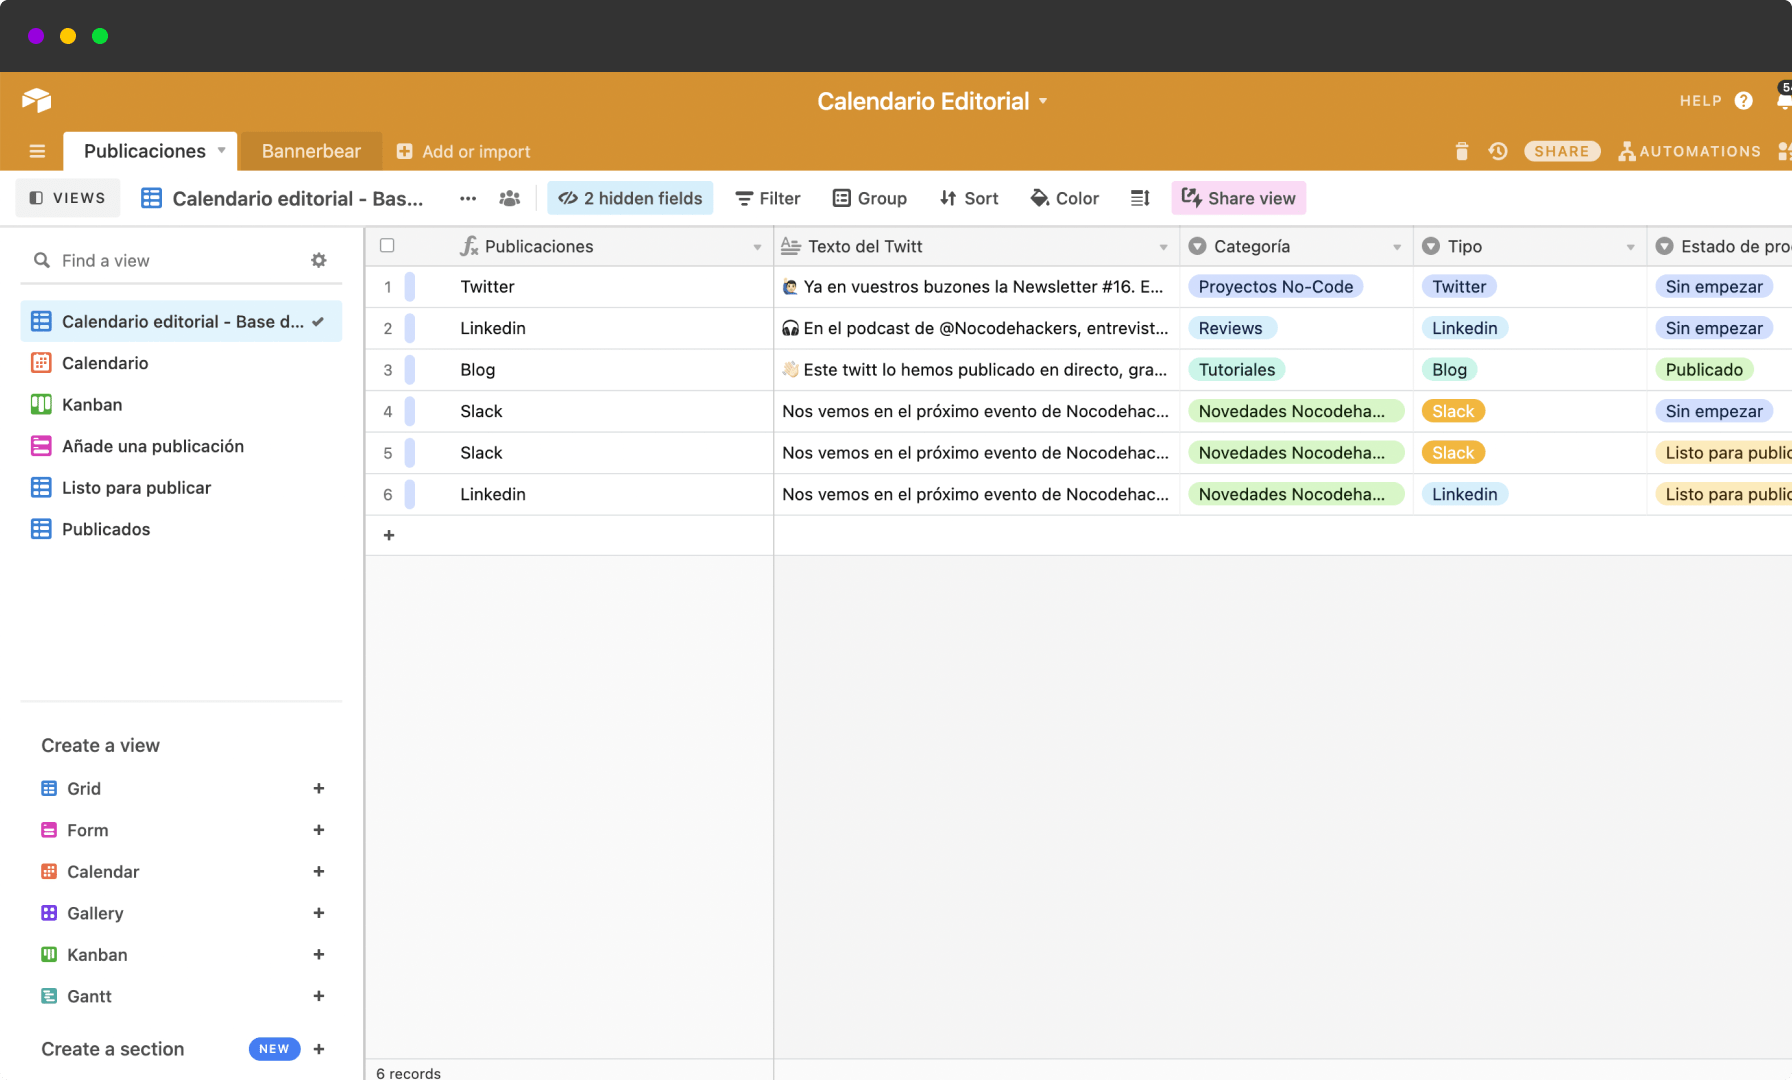Click the collaborators icon in the toolbar
This screenshot has width=1792, height=1080.
point(510,198)
